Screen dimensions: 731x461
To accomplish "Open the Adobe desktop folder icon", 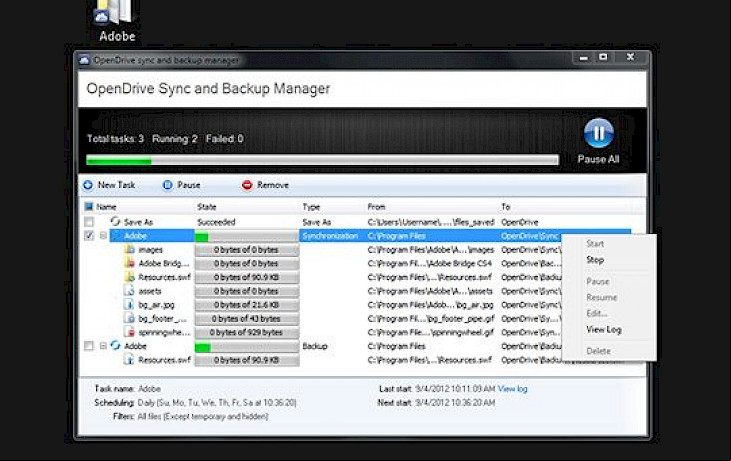I will 115,13.
